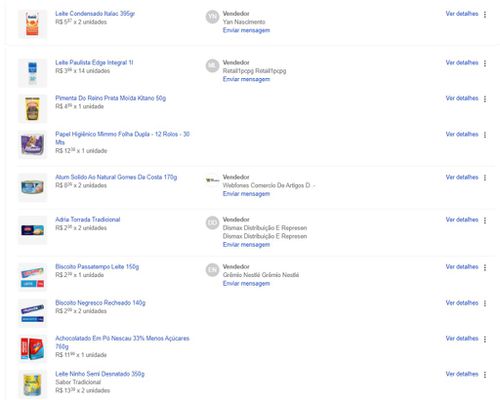Open three-dot menu for Biscoito Passatempo Leite
Viewport: 500px width, 400px height.
point(485,267)
